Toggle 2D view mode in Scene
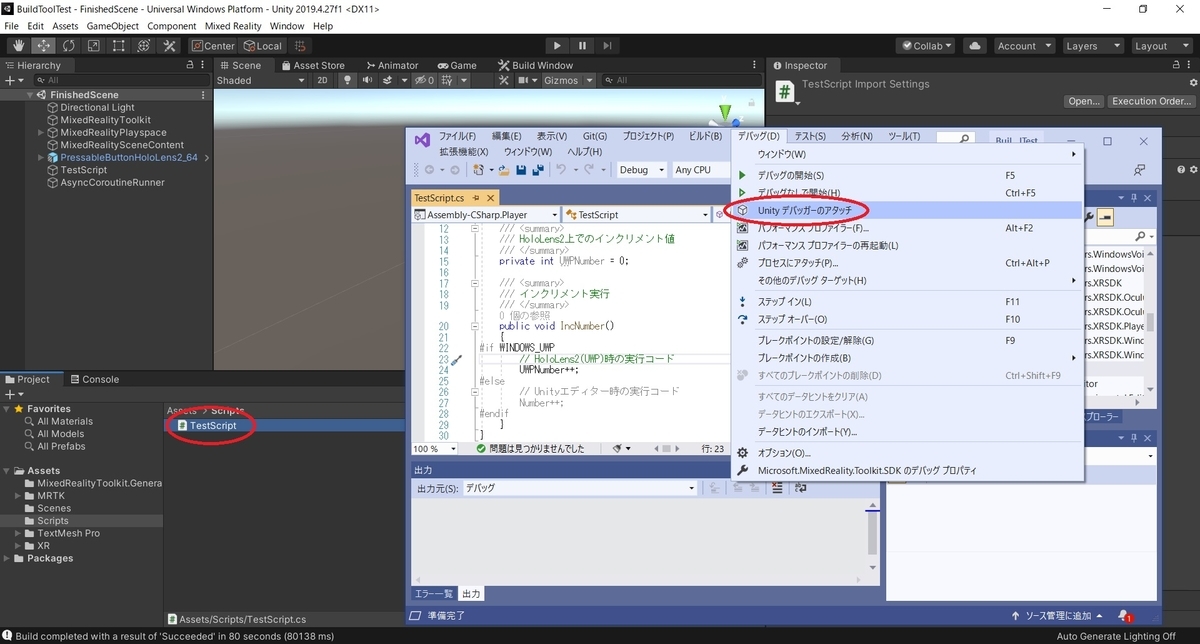This screenshot has height=644, width=1200. pos(323,80)
